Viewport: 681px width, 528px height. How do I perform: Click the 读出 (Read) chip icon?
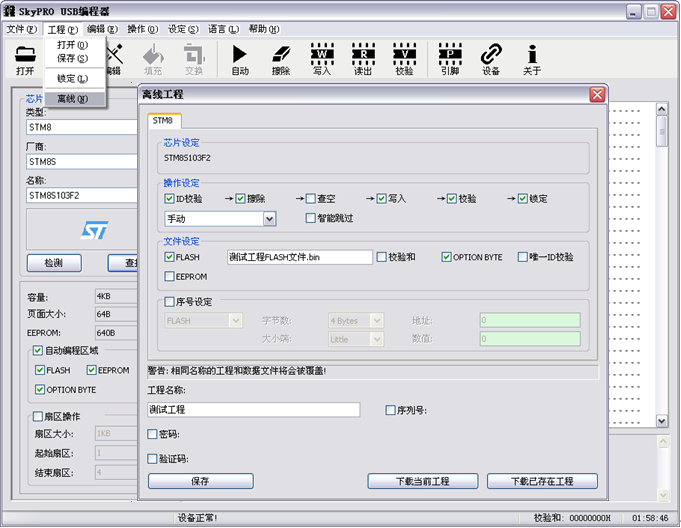coord(363,59)
